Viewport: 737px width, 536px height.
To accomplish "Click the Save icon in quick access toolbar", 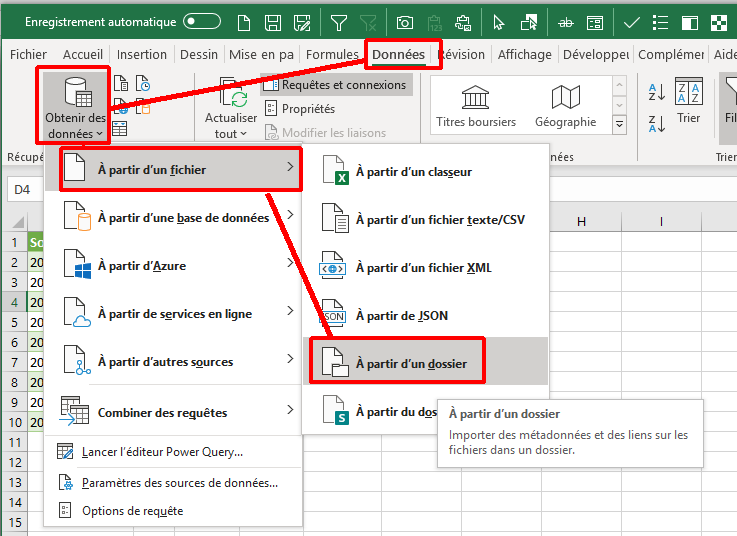I will [272, 21].
